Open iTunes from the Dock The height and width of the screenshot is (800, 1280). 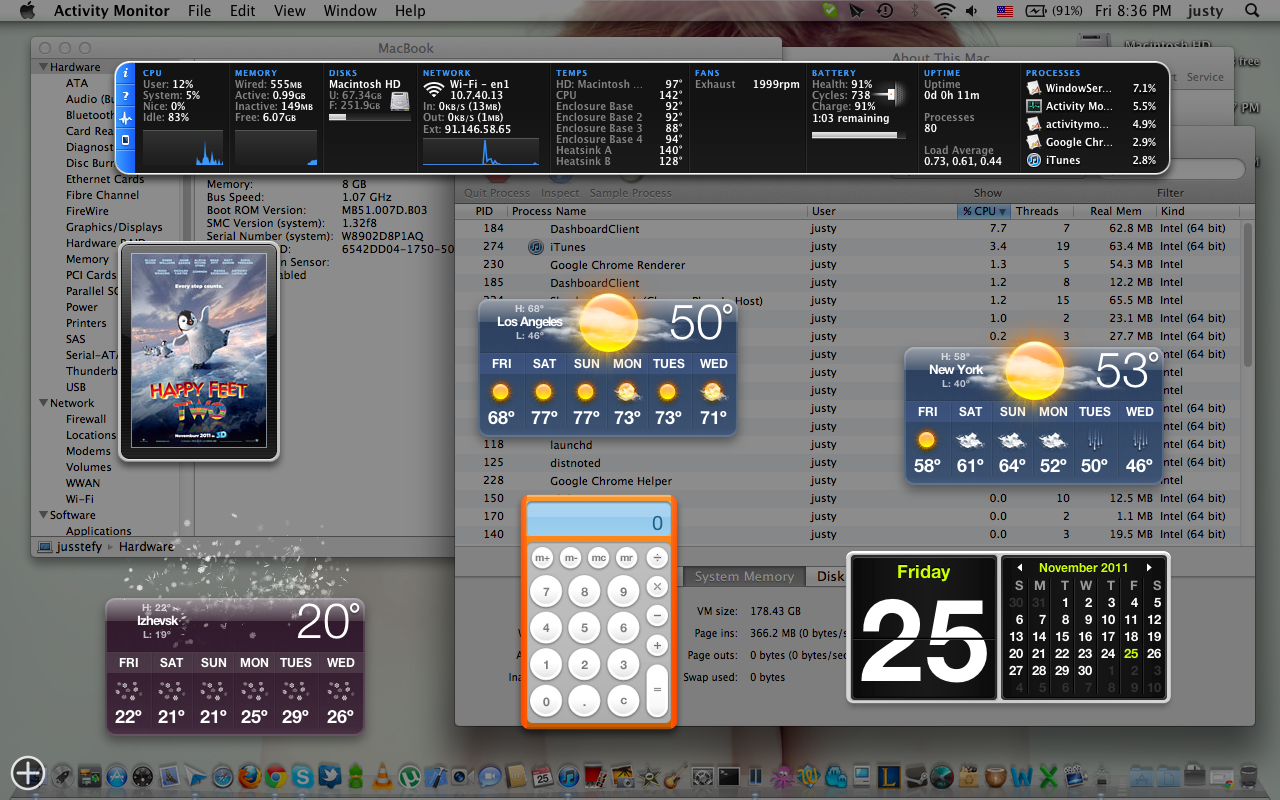click(568, 776)
